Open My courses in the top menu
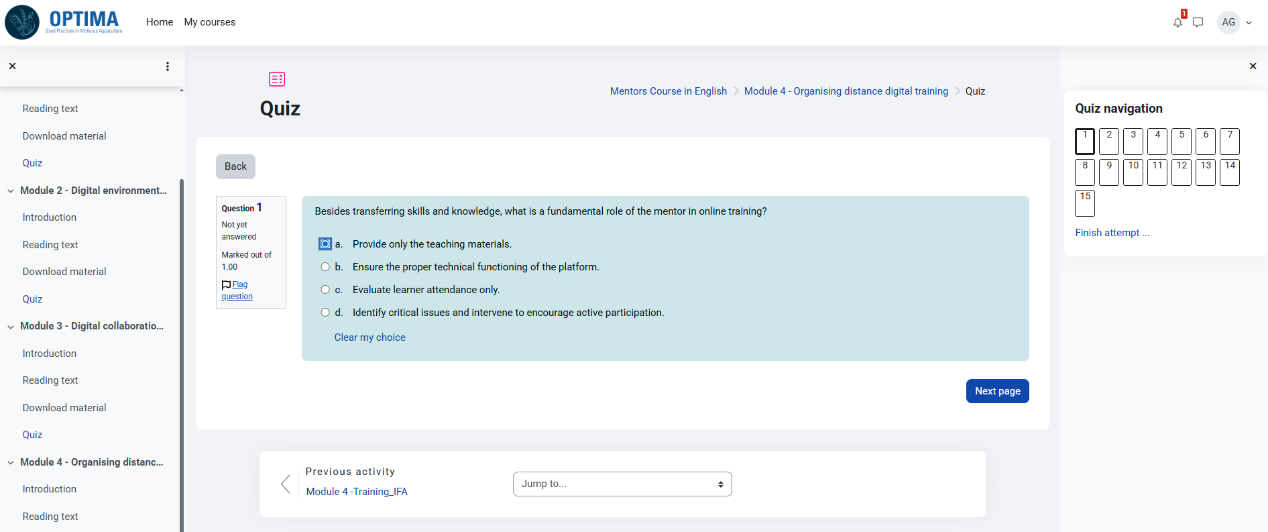Image resolution: width=1268 pixels, height=532 pixels. (x=210, y=22)
